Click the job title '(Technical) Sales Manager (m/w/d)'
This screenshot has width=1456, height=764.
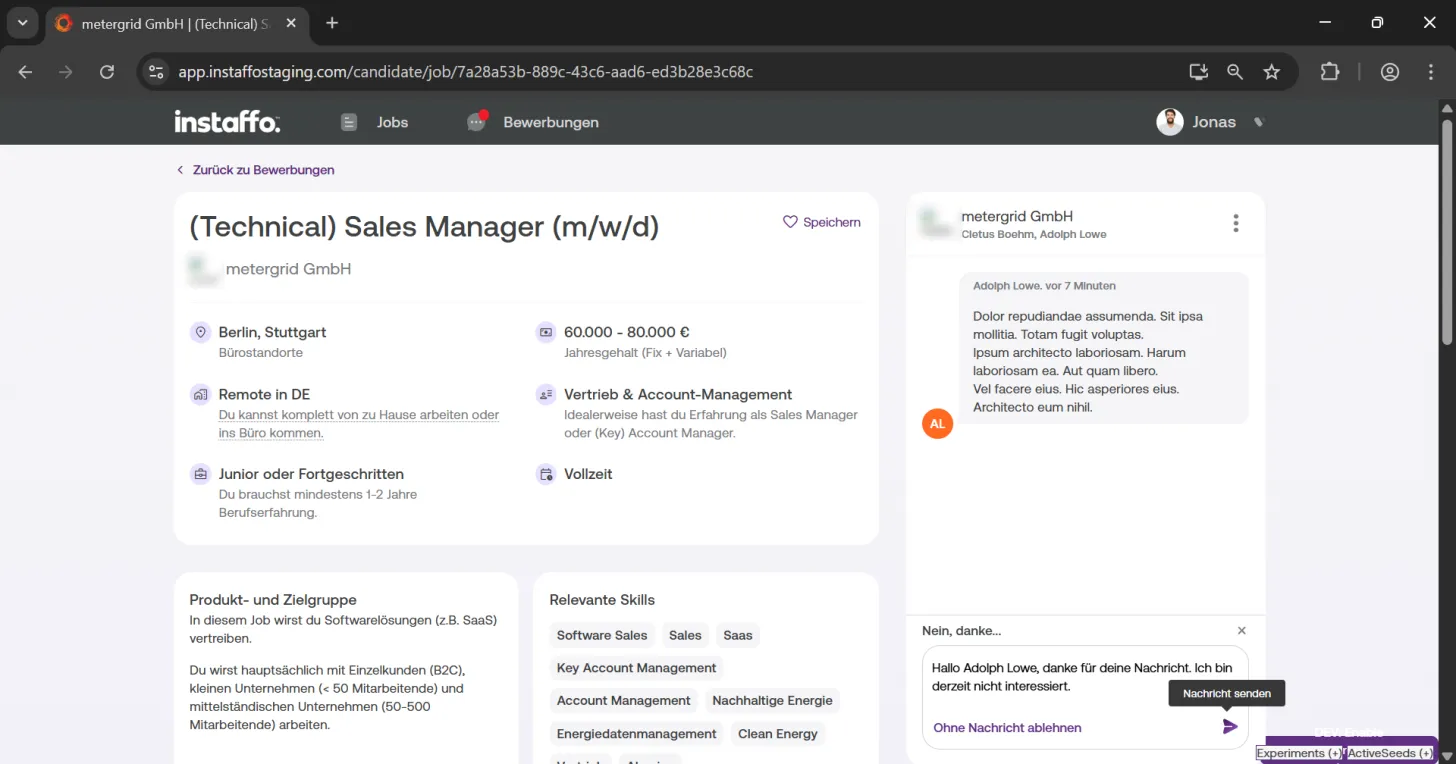pos(424,227)
